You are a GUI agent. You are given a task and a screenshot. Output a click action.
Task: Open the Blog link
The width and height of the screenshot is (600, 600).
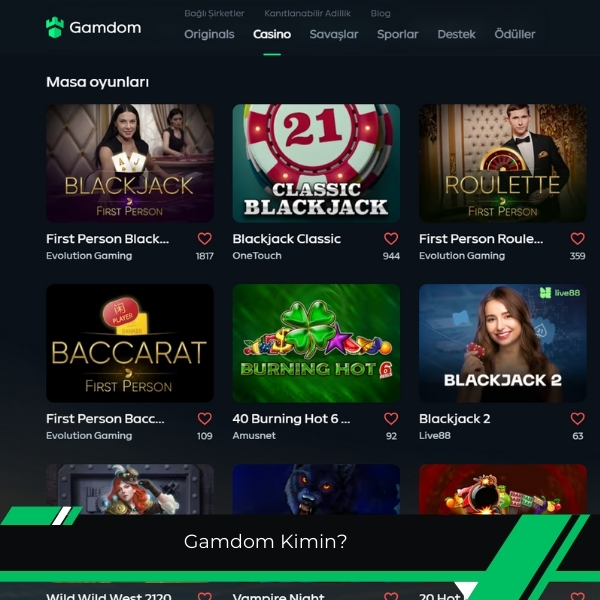[x=380, y=13]
